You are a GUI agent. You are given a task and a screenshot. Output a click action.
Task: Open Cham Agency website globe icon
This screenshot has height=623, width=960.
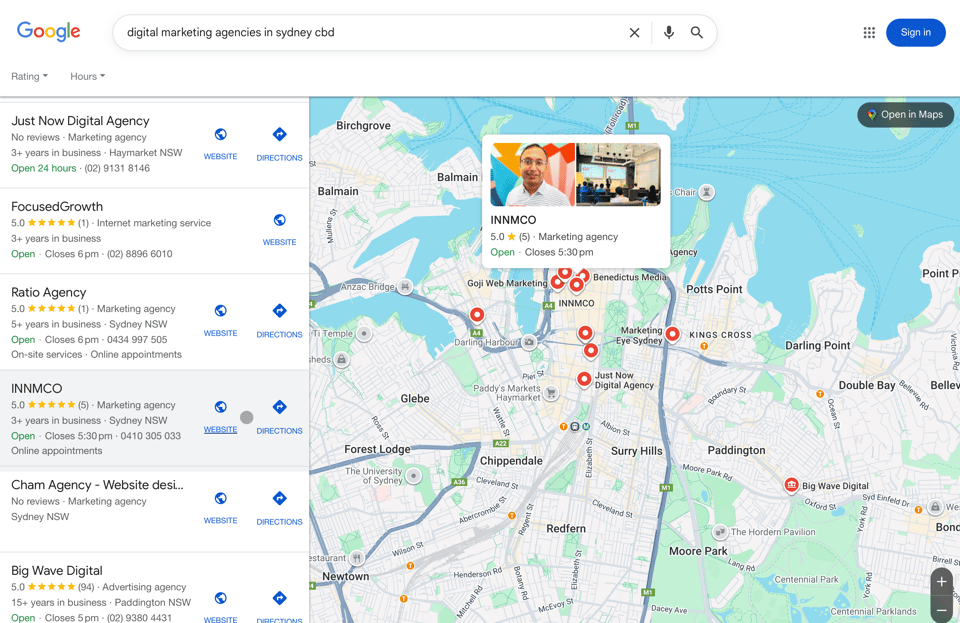[220, 498]
